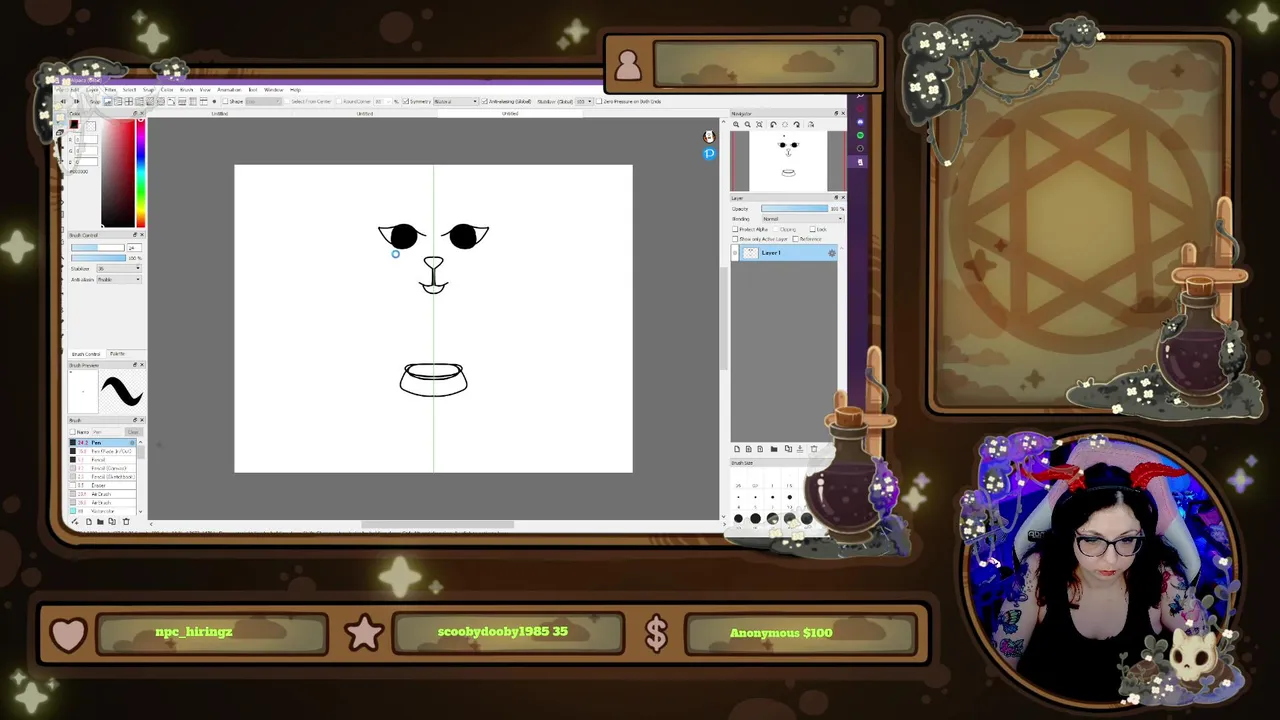This screenshot has height=720, width=1280.
Task: Click the mascot icon above pixiv icon
Action: [x=709, y=136]
